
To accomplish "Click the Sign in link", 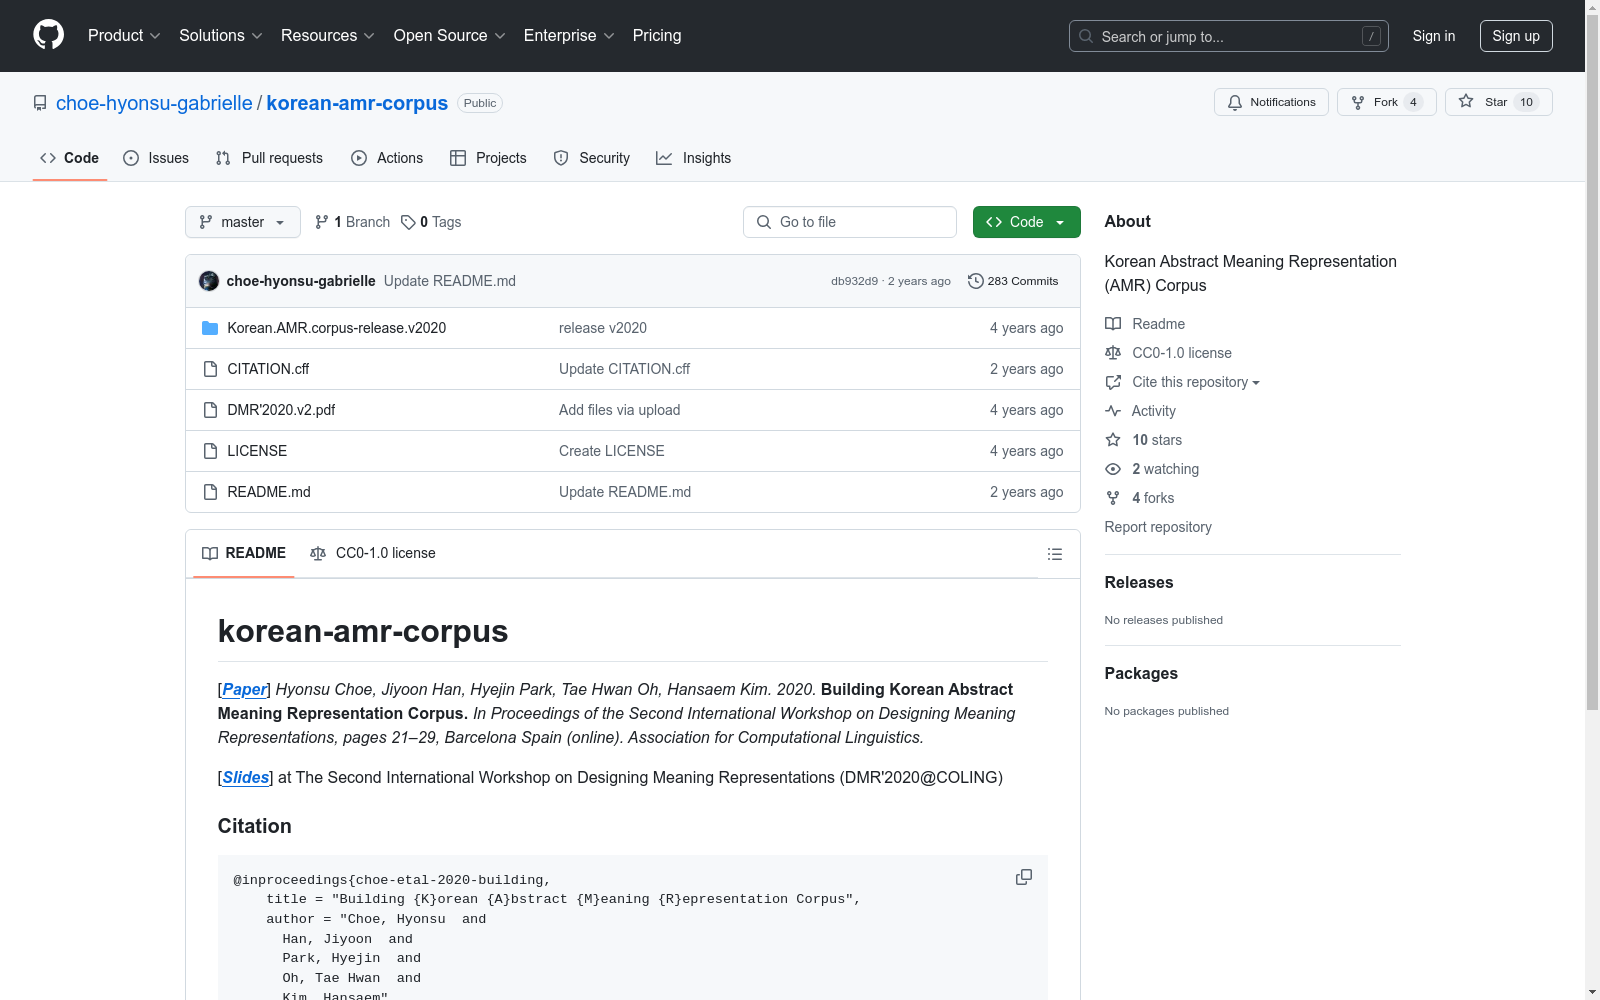I will 1434,36.
